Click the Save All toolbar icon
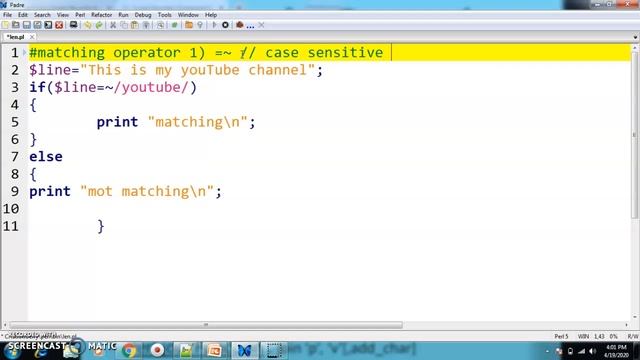640x360 pixels. [37, 25]
